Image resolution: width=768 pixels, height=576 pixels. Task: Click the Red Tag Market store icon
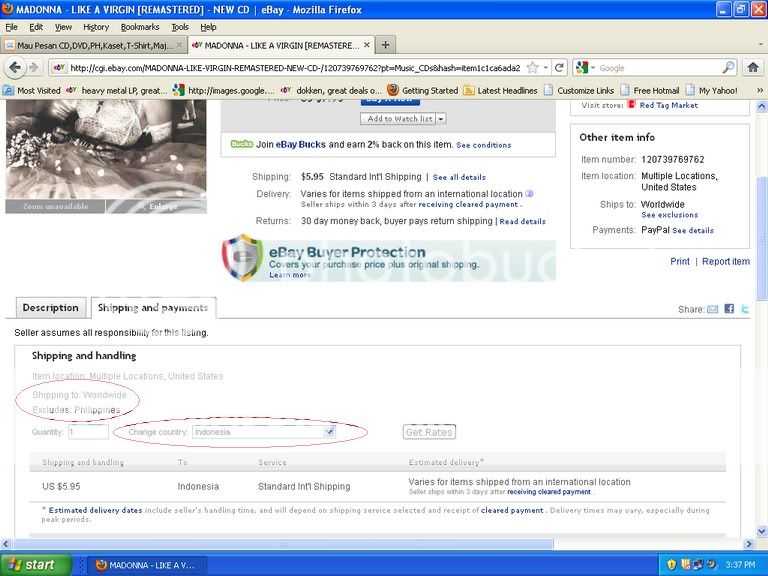click(x=632, y=104)
